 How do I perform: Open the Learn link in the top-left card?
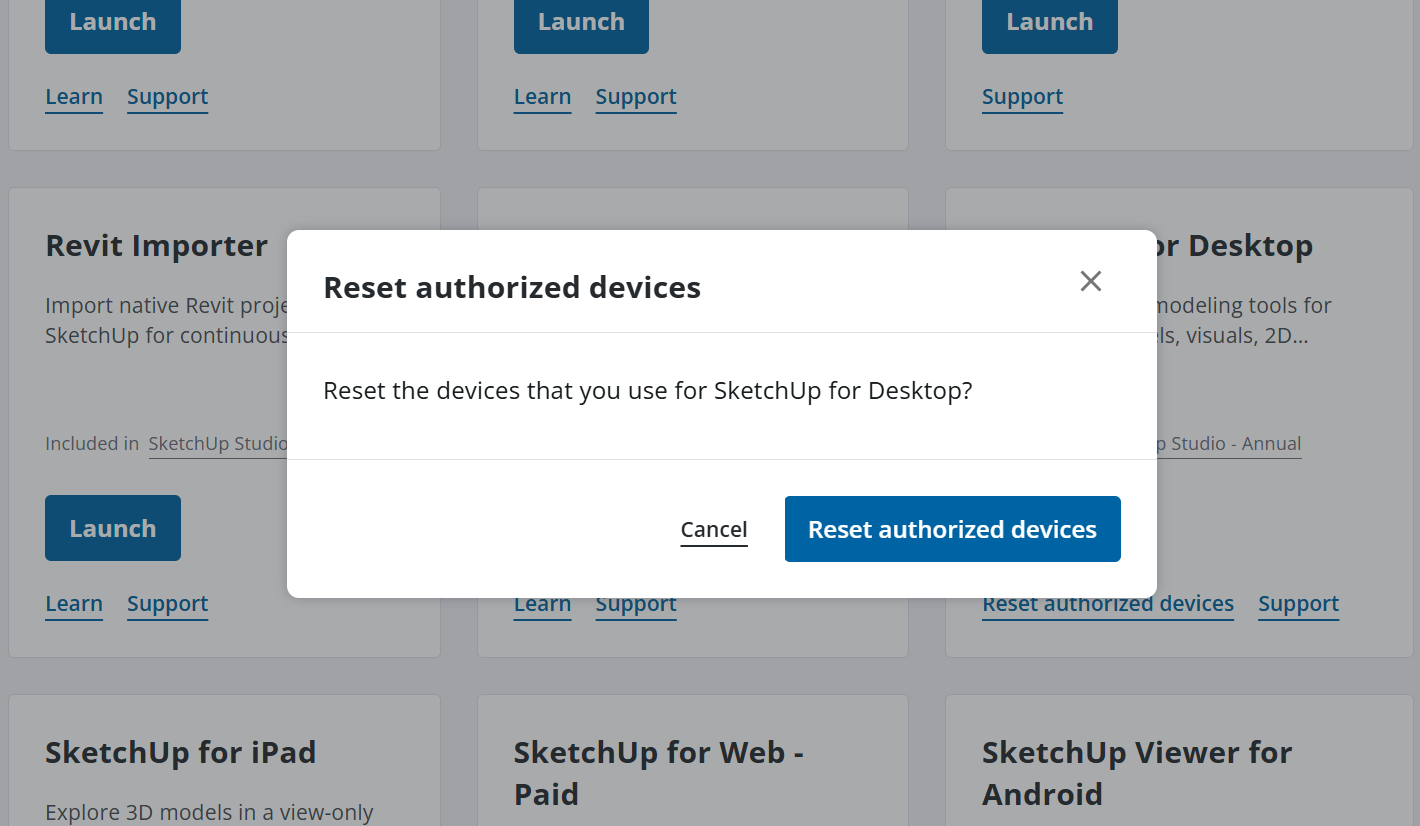coord(73,96)
